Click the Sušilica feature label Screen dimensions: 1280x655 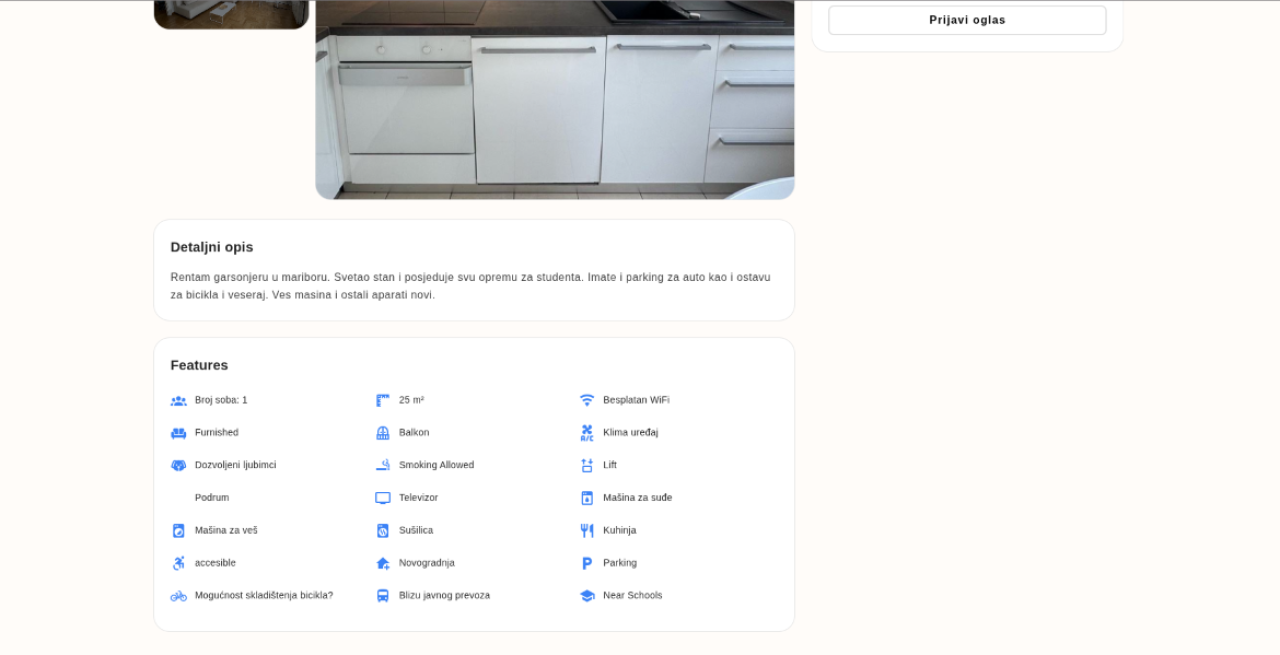(x=416, y=530)
